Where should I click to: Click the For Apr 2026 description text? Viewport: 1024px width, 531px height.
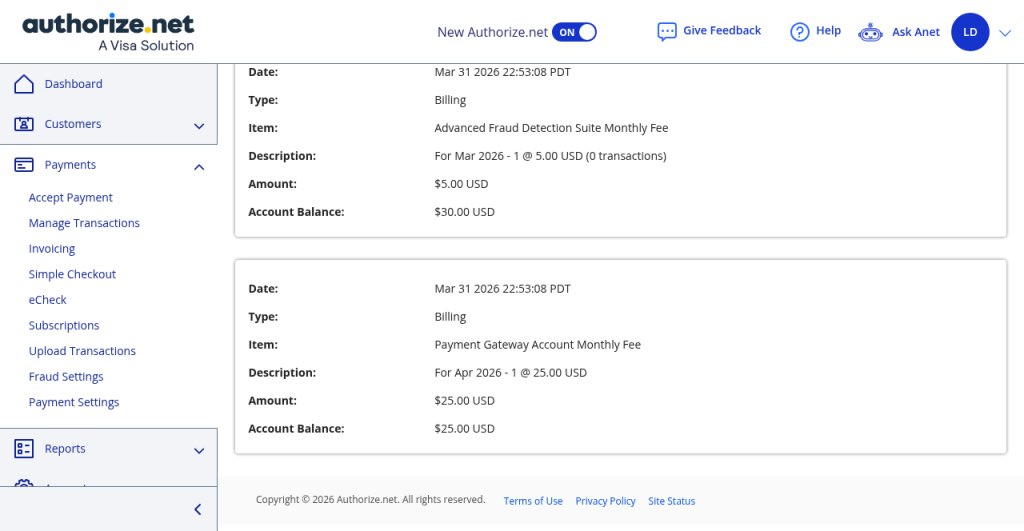pyautogui.click(x=511, y=372)
